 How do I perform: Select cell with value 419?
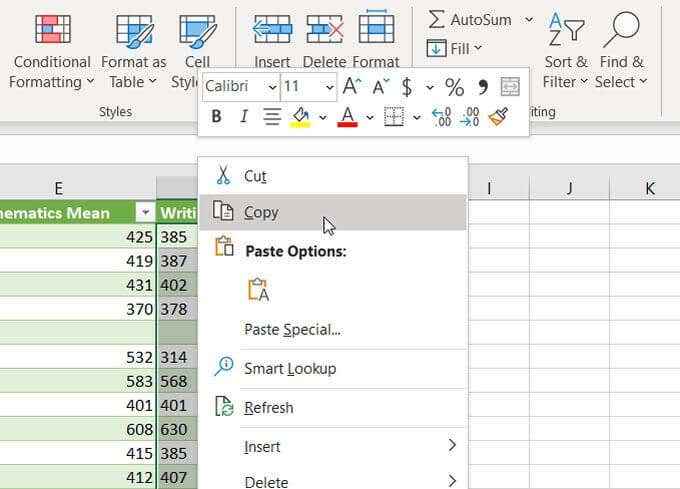tap(77, 261)
